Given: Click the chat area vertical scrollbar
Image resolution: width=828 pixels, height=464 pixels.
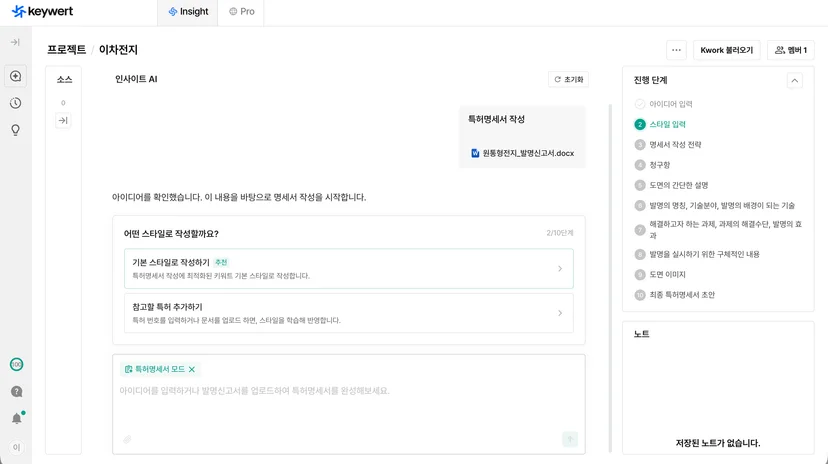Looking at the screenshot, I should click(x=610, y=278).
